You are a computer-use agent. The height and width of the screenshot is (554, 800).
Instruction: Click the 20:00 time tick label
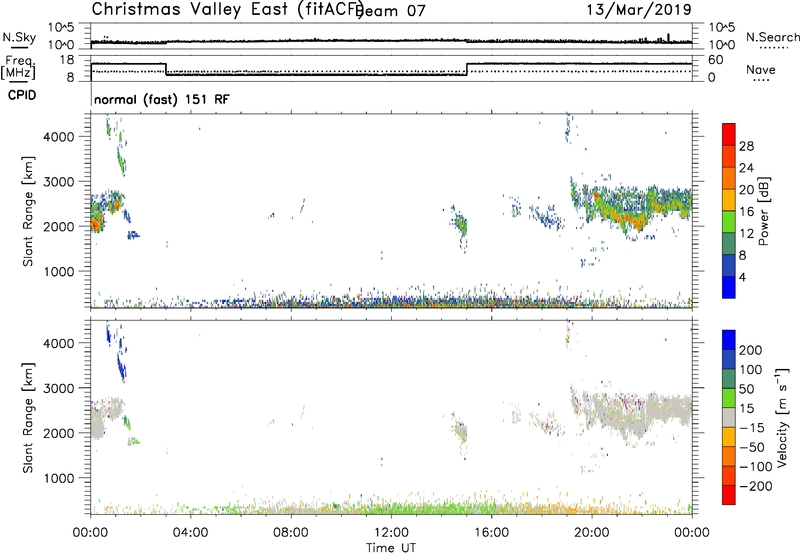[x=591, y=533]
